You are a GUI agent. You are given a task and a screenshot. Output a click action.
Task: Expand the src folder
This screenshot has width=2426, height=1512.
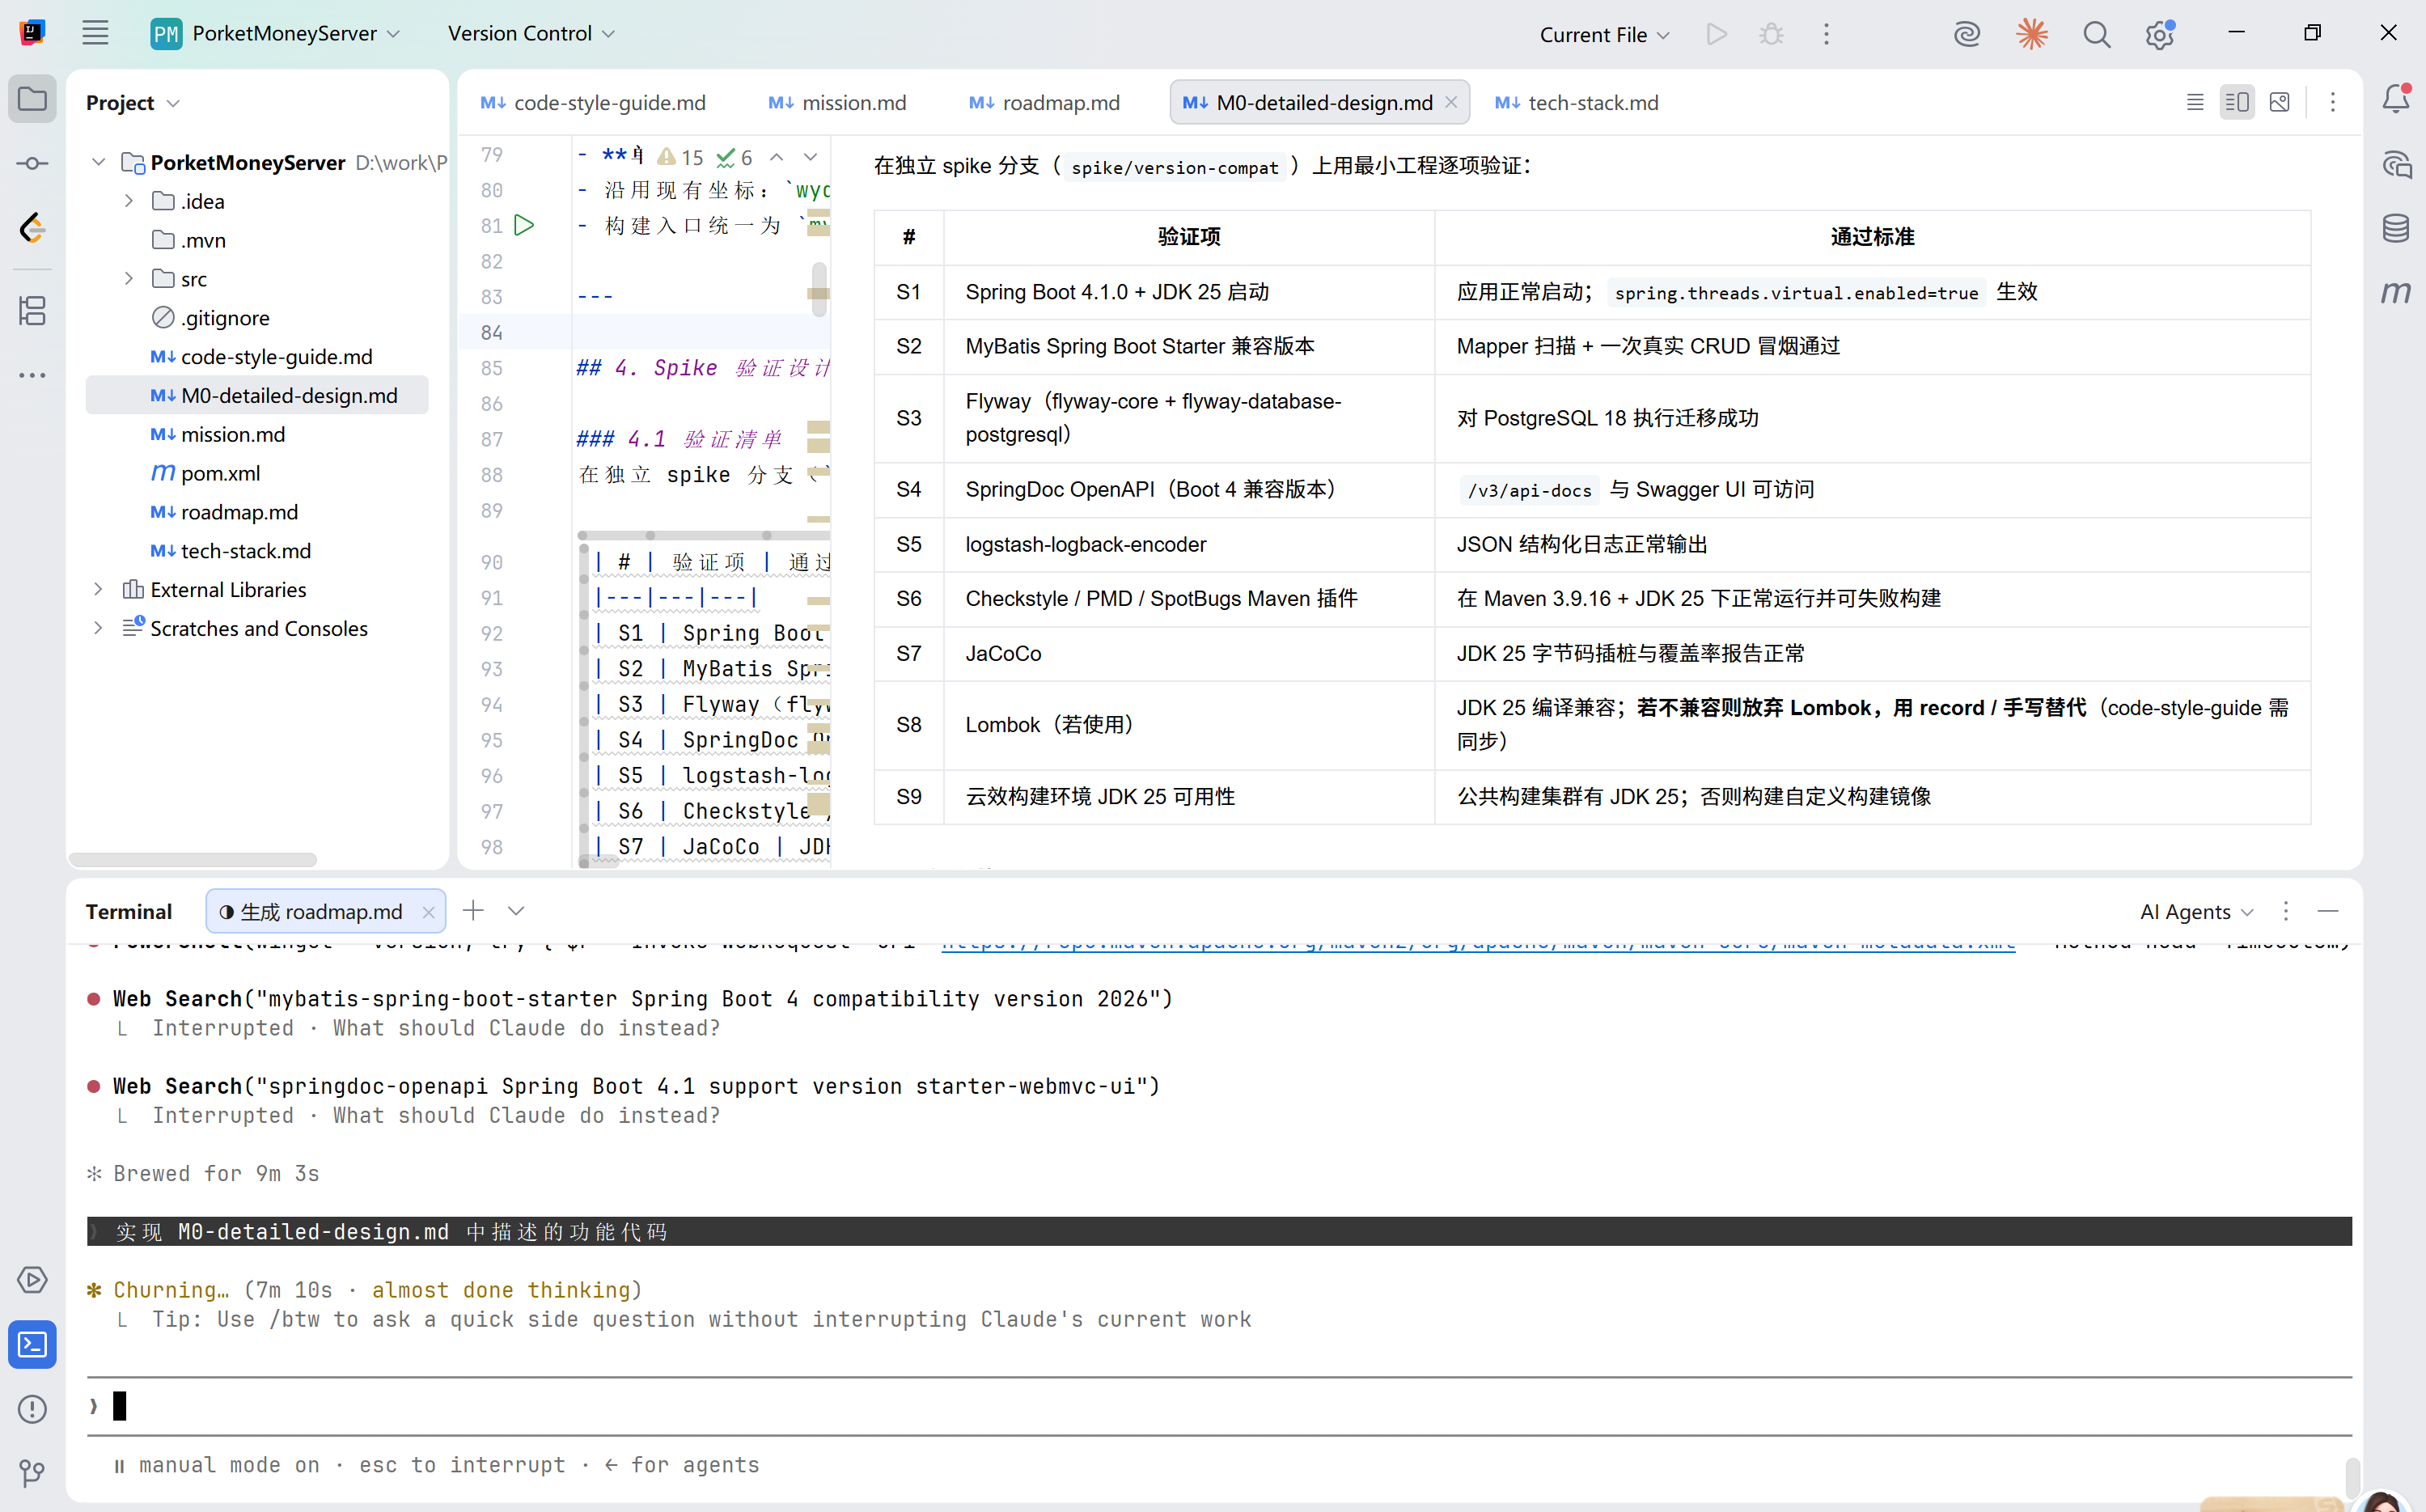[129, 279]
